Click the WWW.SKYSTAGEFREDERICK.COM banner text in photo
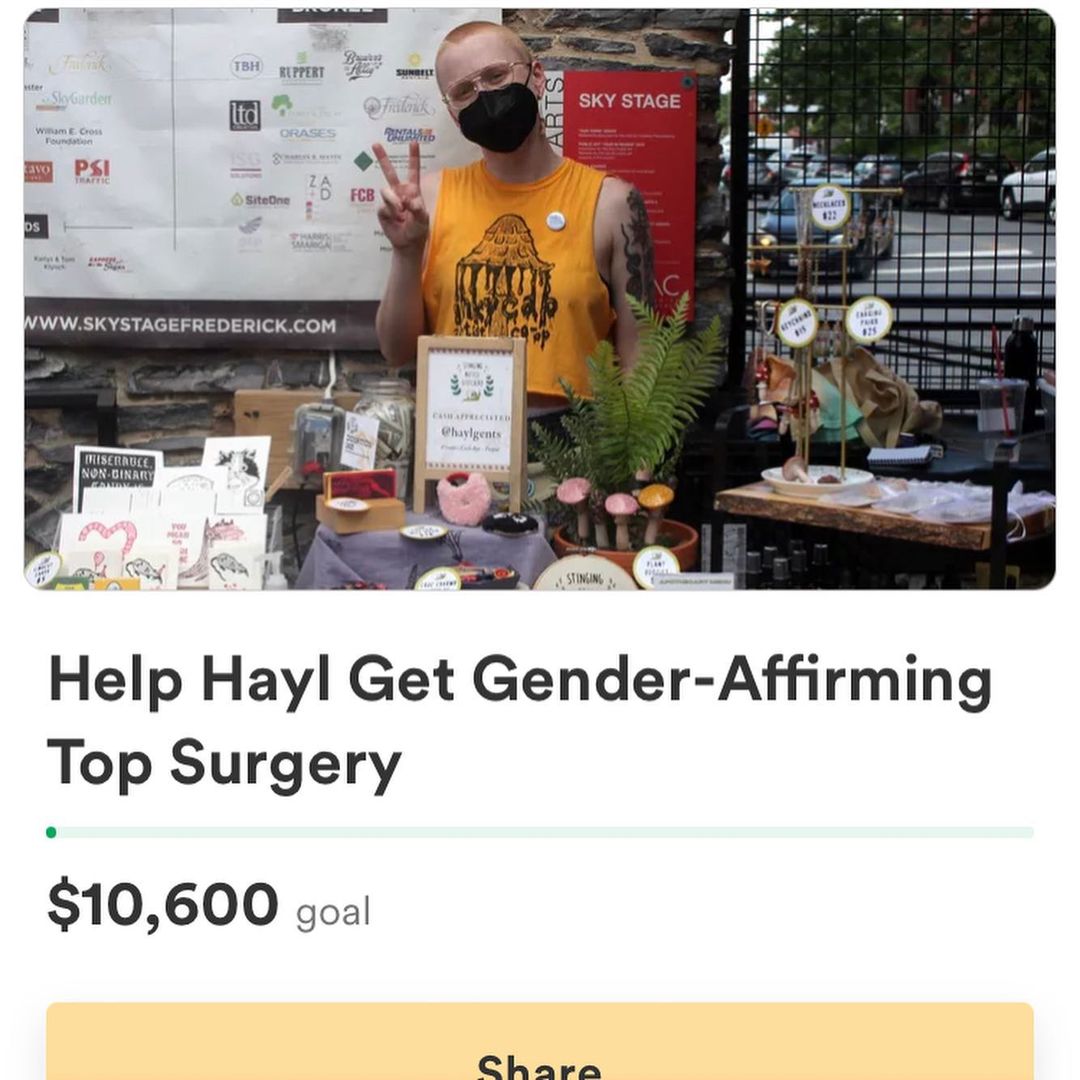 point(180,324)
